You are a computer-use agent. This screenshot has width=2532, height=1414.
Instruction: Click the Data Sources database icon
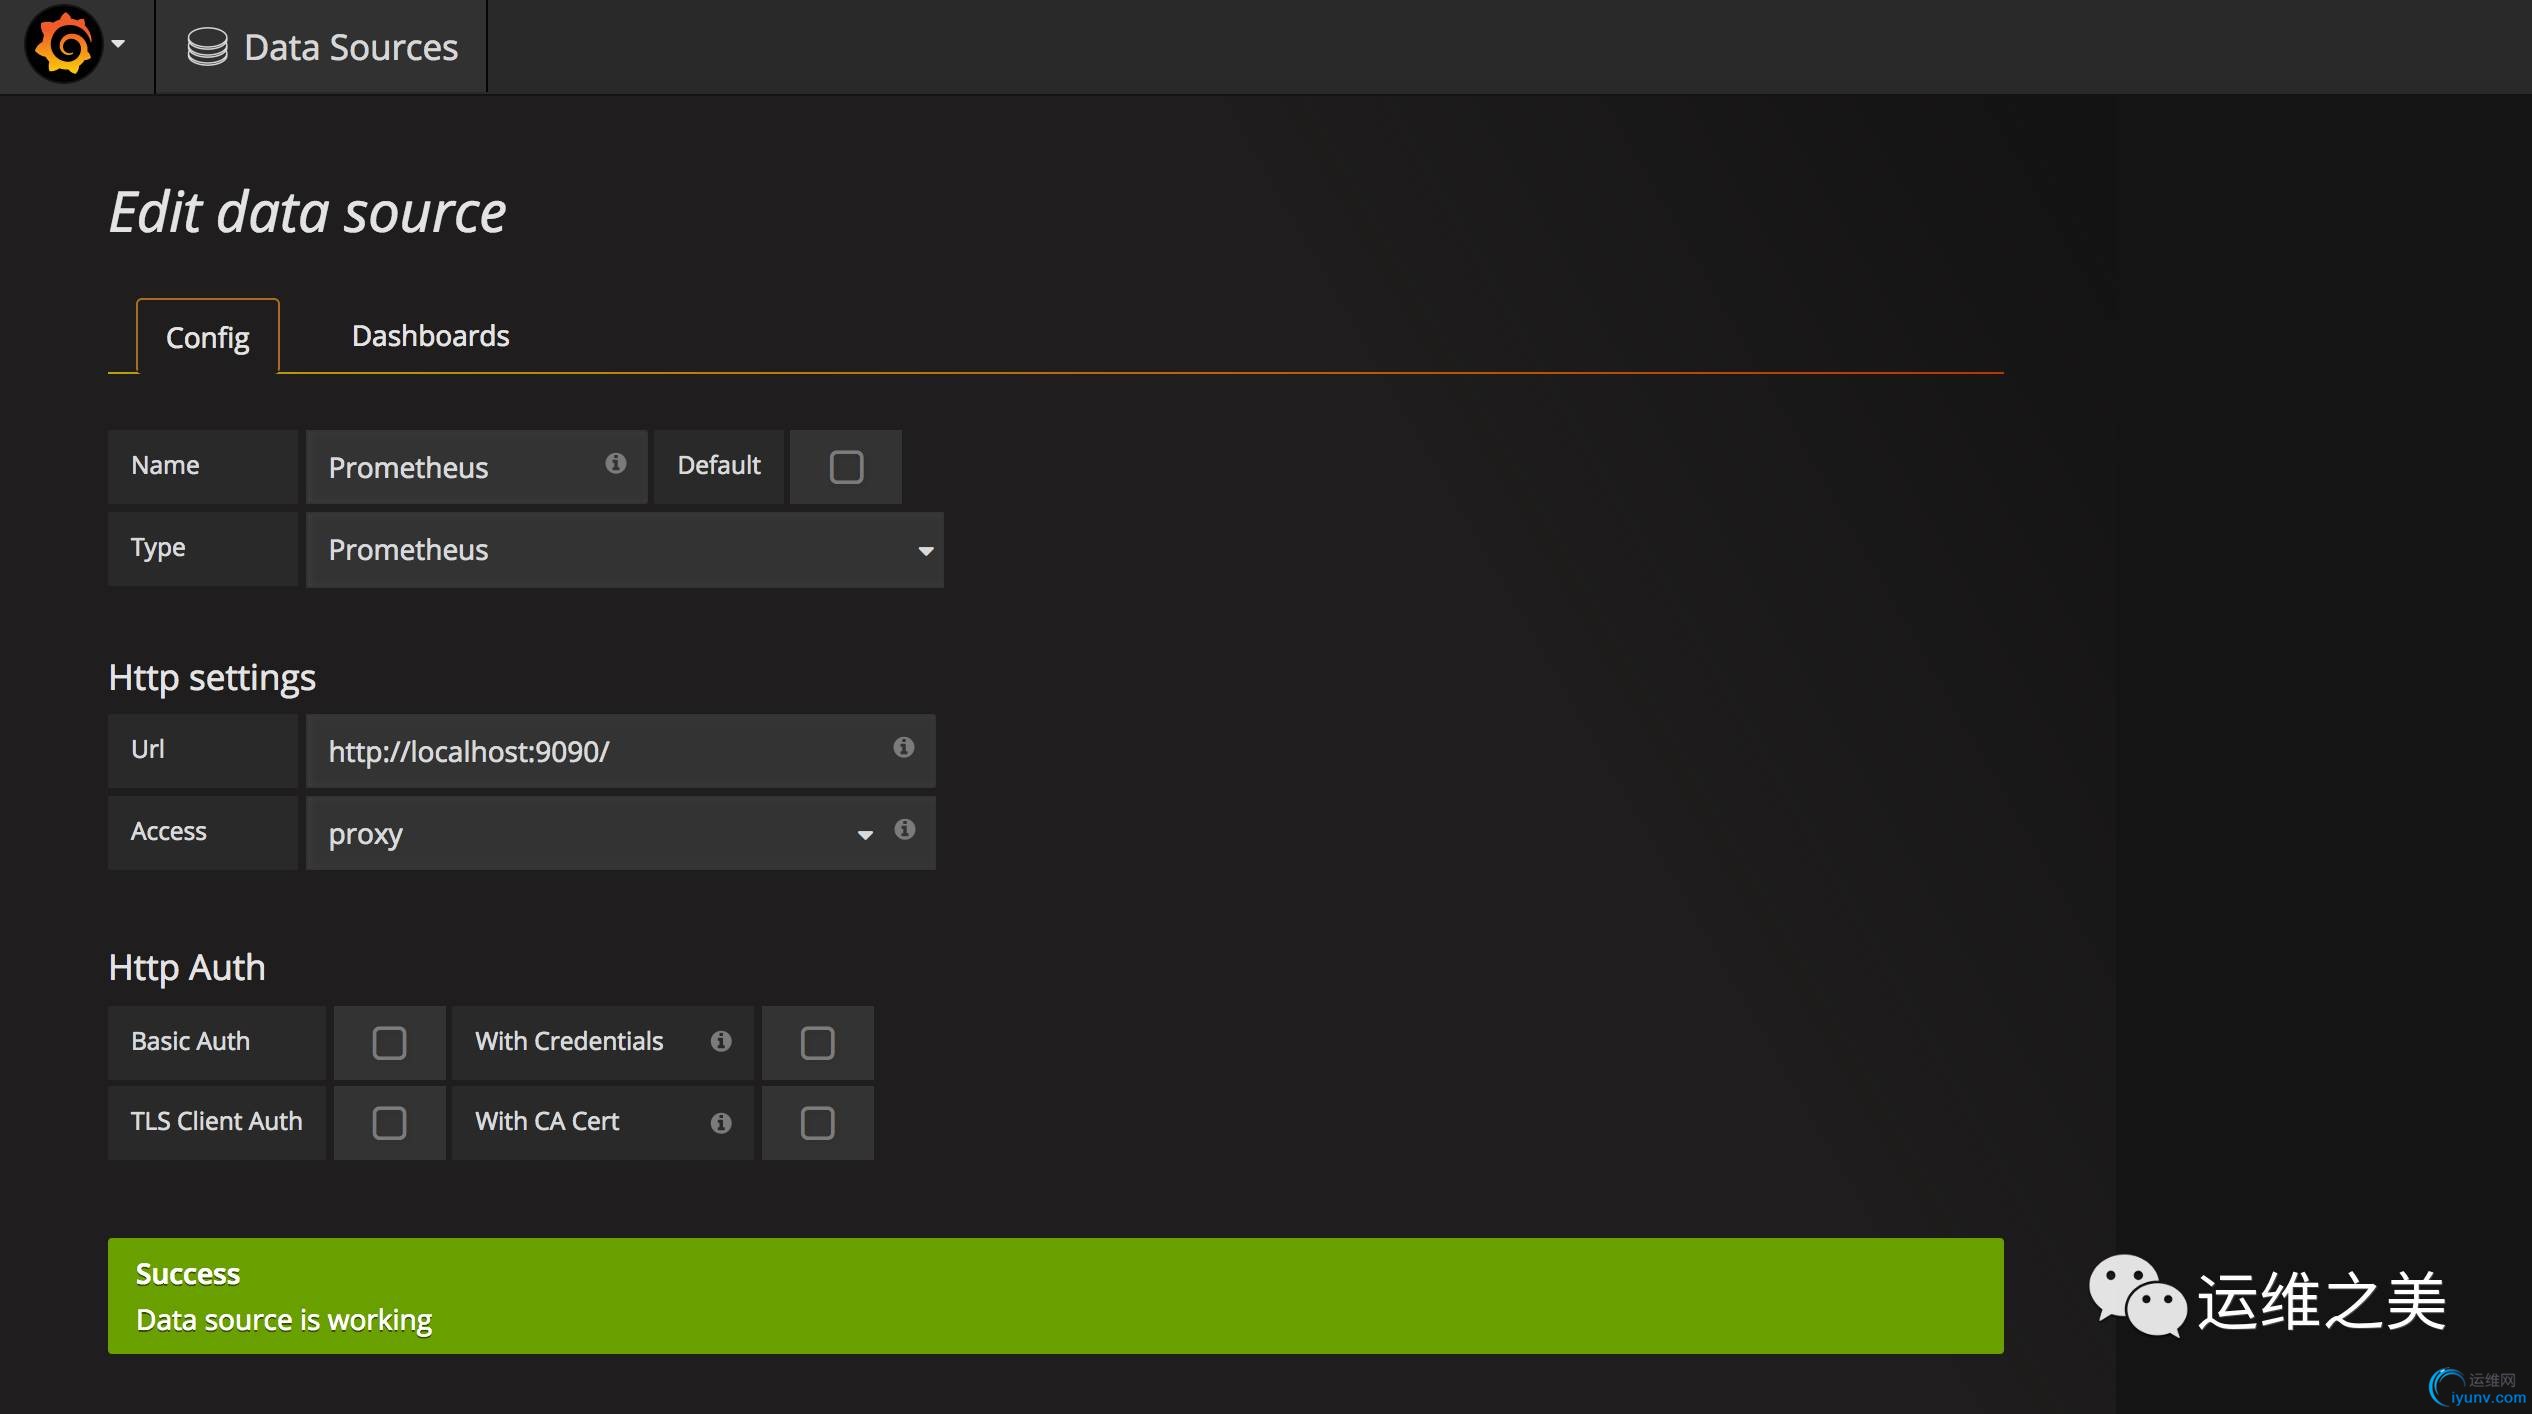[x=207, y=47]
